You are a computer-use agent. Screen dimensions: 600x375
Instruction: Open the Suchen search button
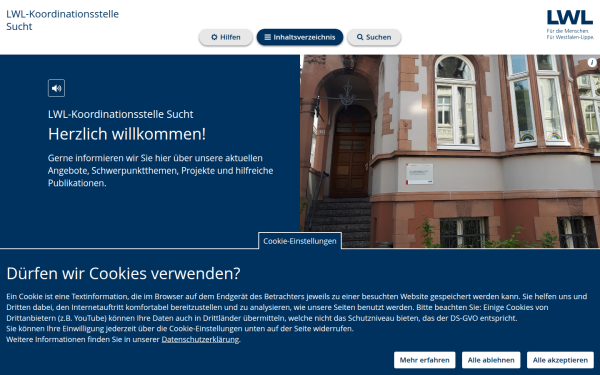374,37
